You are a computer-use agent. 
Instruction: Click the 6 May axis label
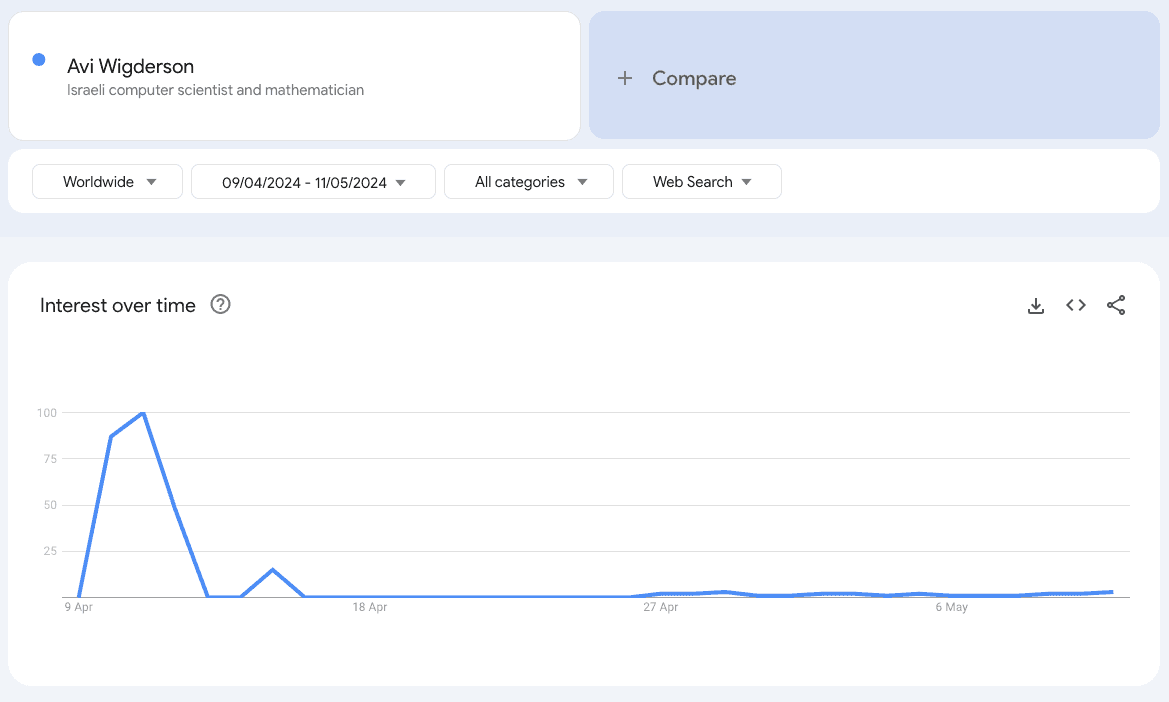tap(951, 607)
